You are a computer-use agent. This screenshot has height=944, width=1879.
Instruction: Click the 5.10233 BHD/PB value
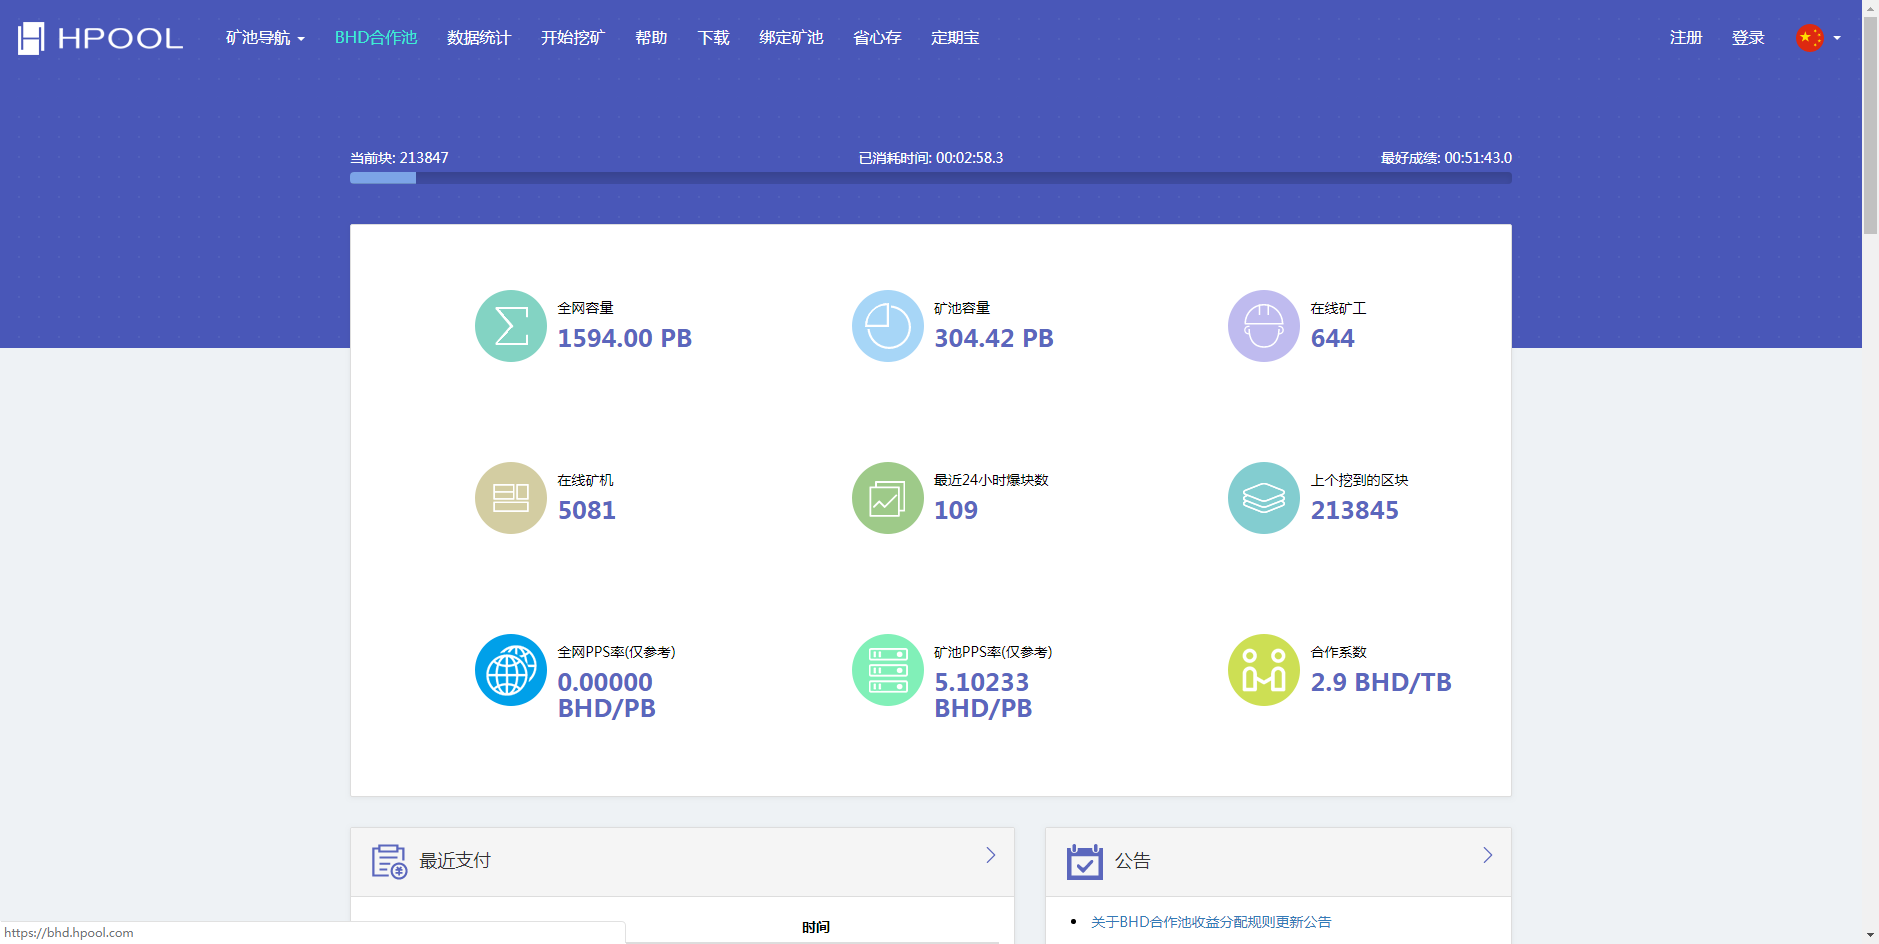[983, 695]
